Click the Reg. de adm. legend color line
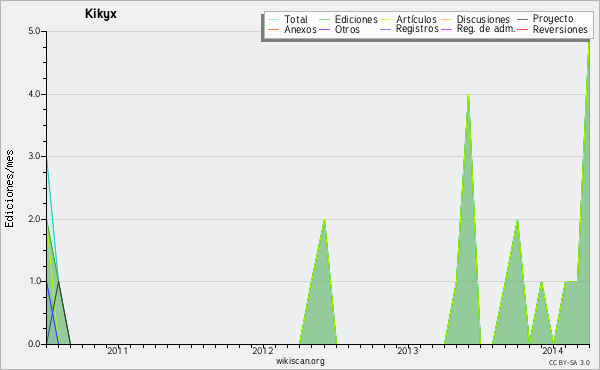Image resolution: width=600 pixels, height=370 pixels. (x=447, y=29)
